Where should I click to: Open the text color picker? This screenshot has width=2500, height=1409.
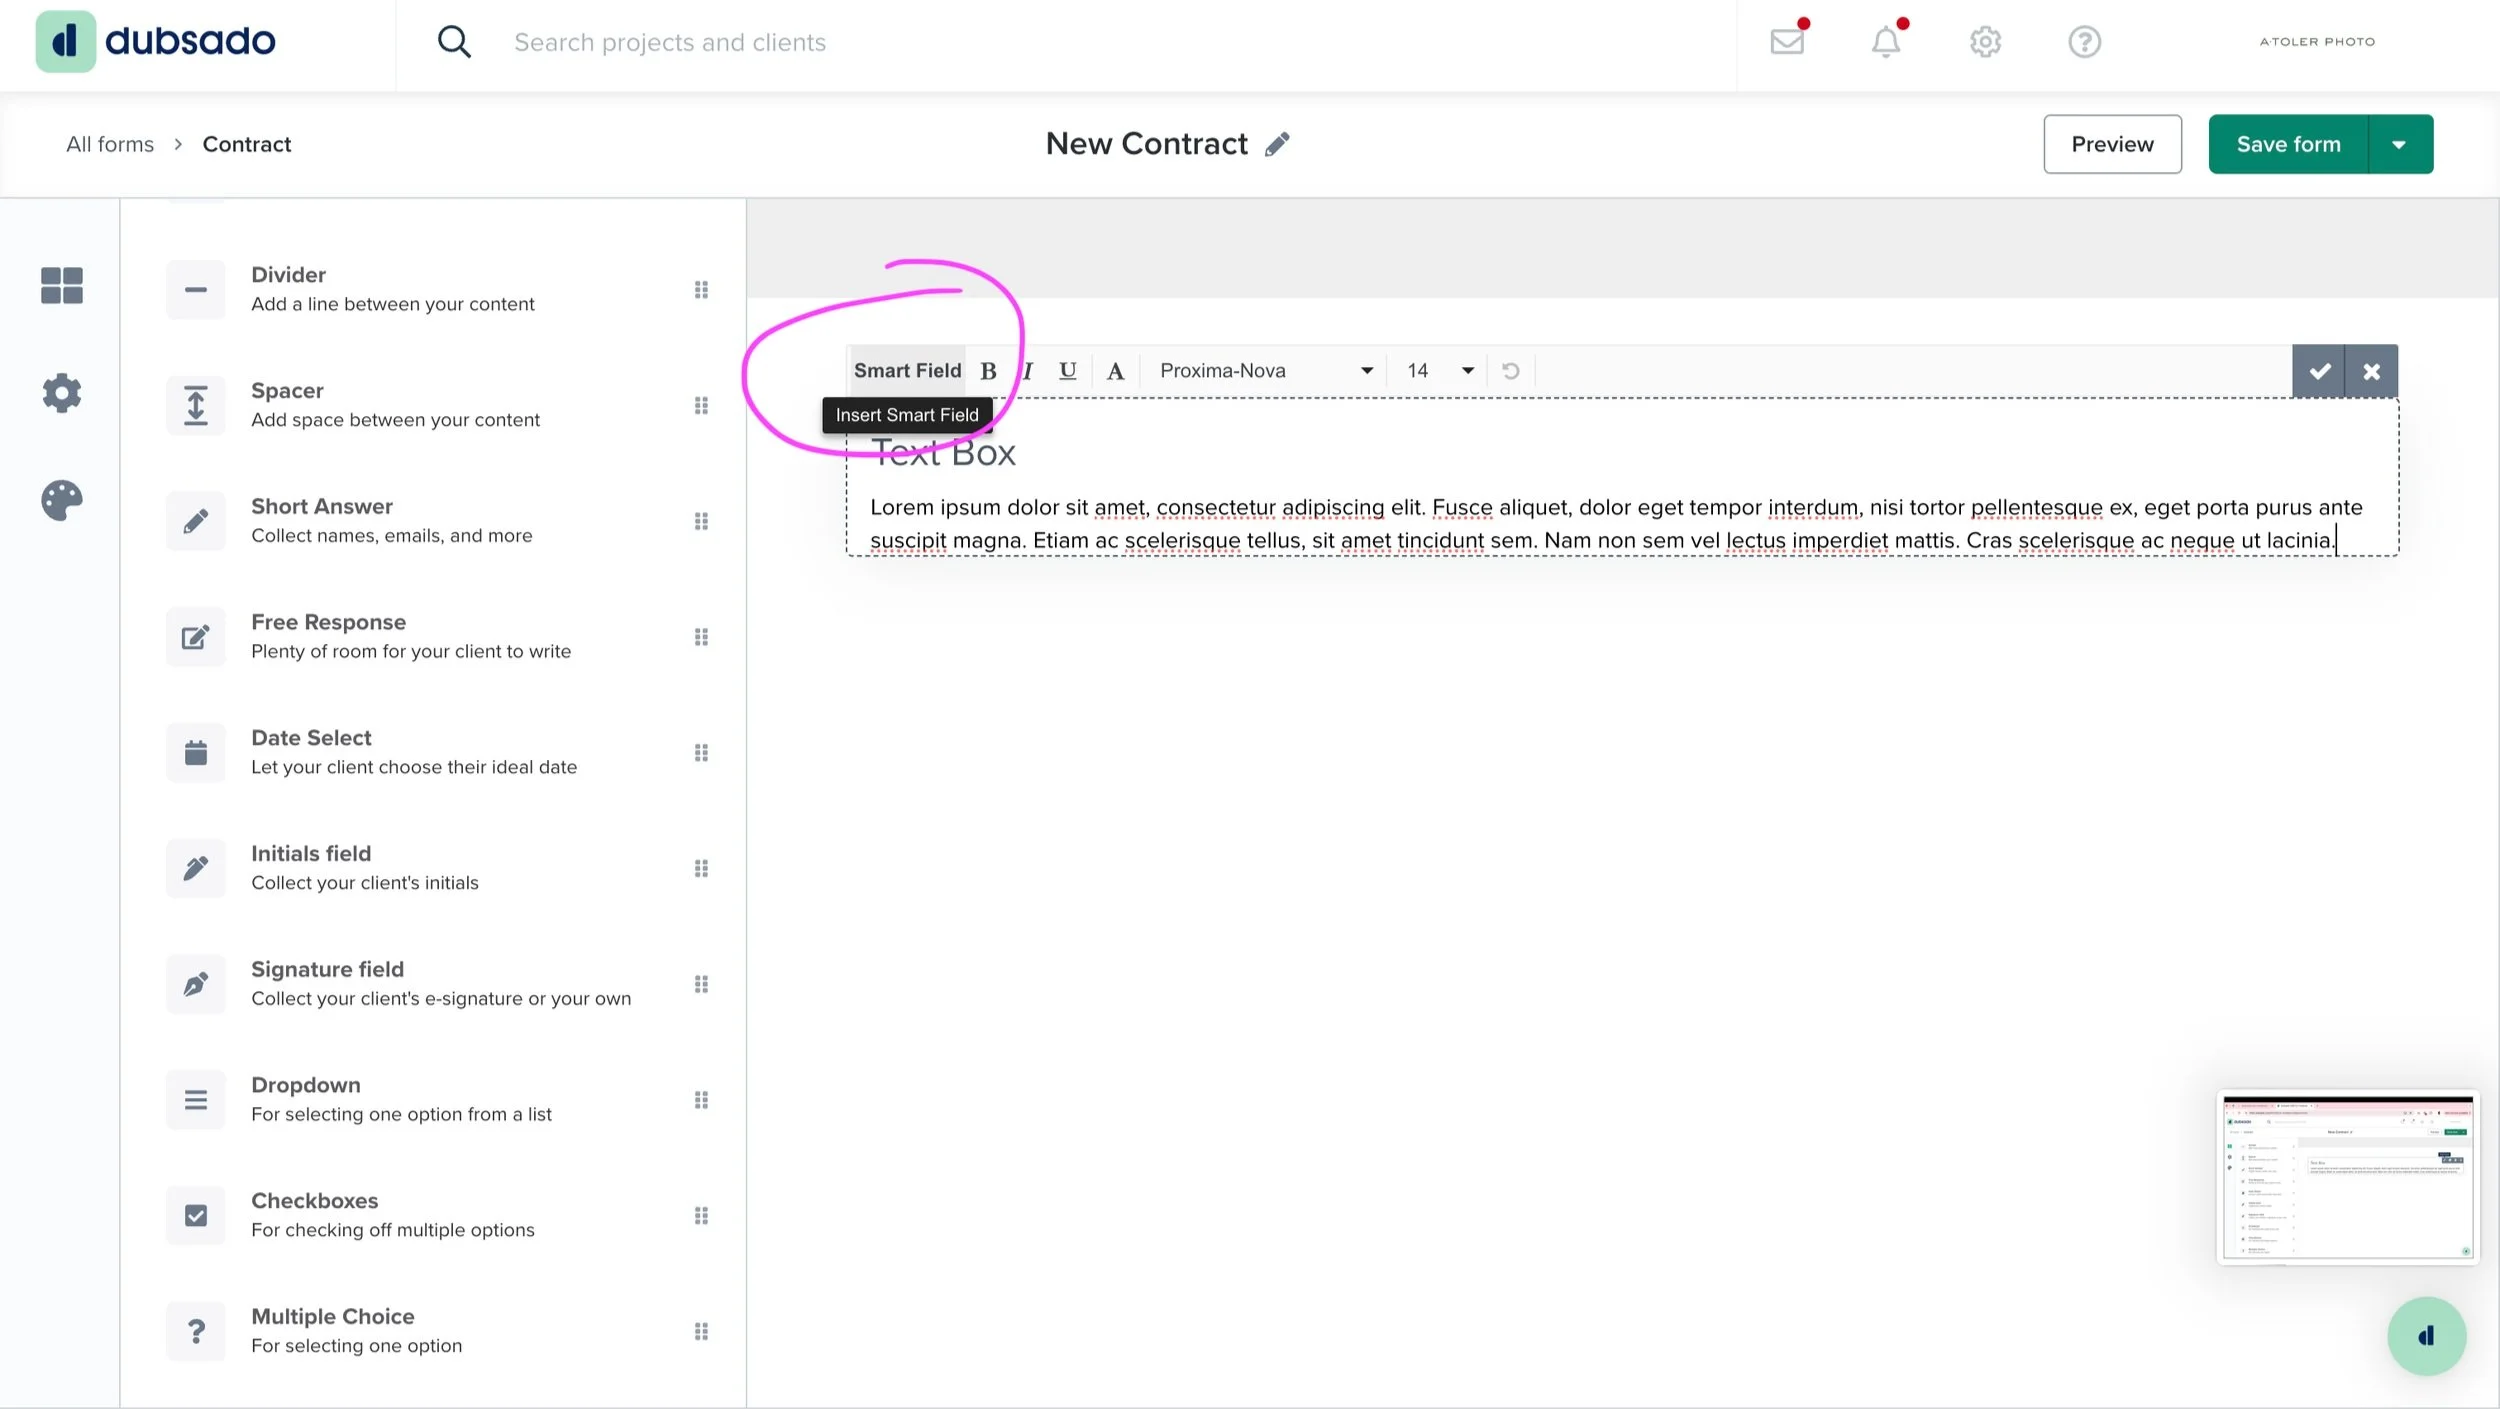pyautogui.click(x=1115, y=371)
